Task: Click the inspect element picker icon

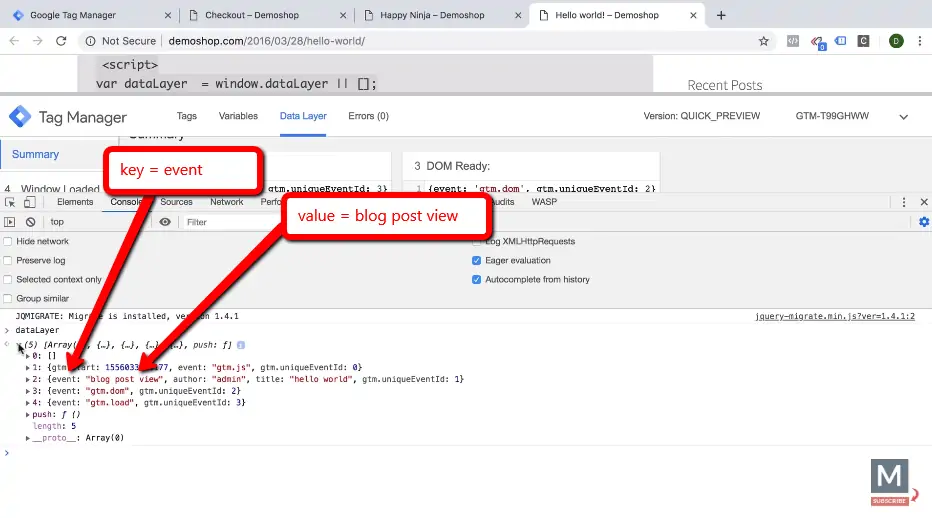Action: click(10, 202)
